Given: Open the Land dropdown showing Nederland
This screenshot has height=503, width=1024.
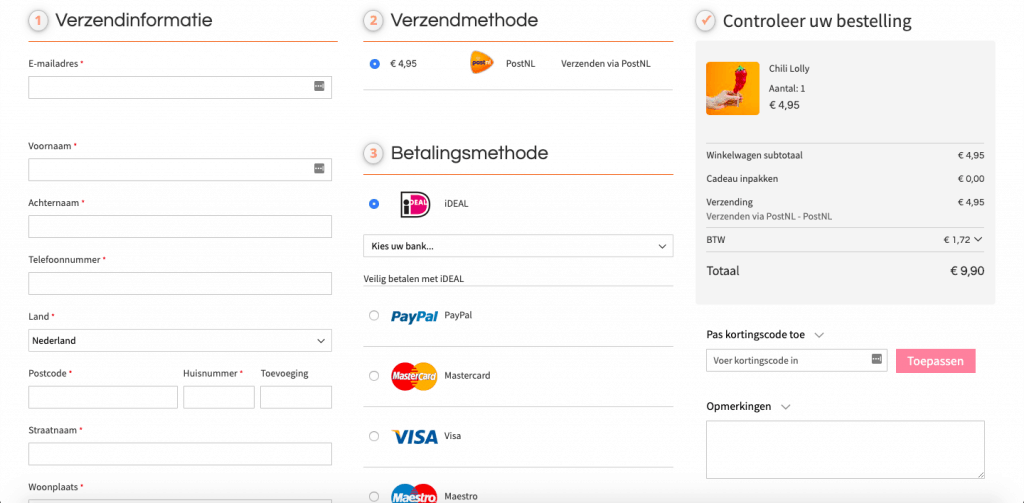Looking at the screenshot, I should [180, 340].
